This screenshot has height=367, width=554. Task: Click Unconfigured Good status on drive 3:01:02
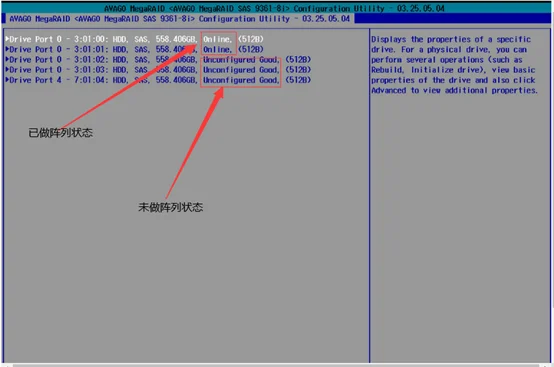click(241, 59)
